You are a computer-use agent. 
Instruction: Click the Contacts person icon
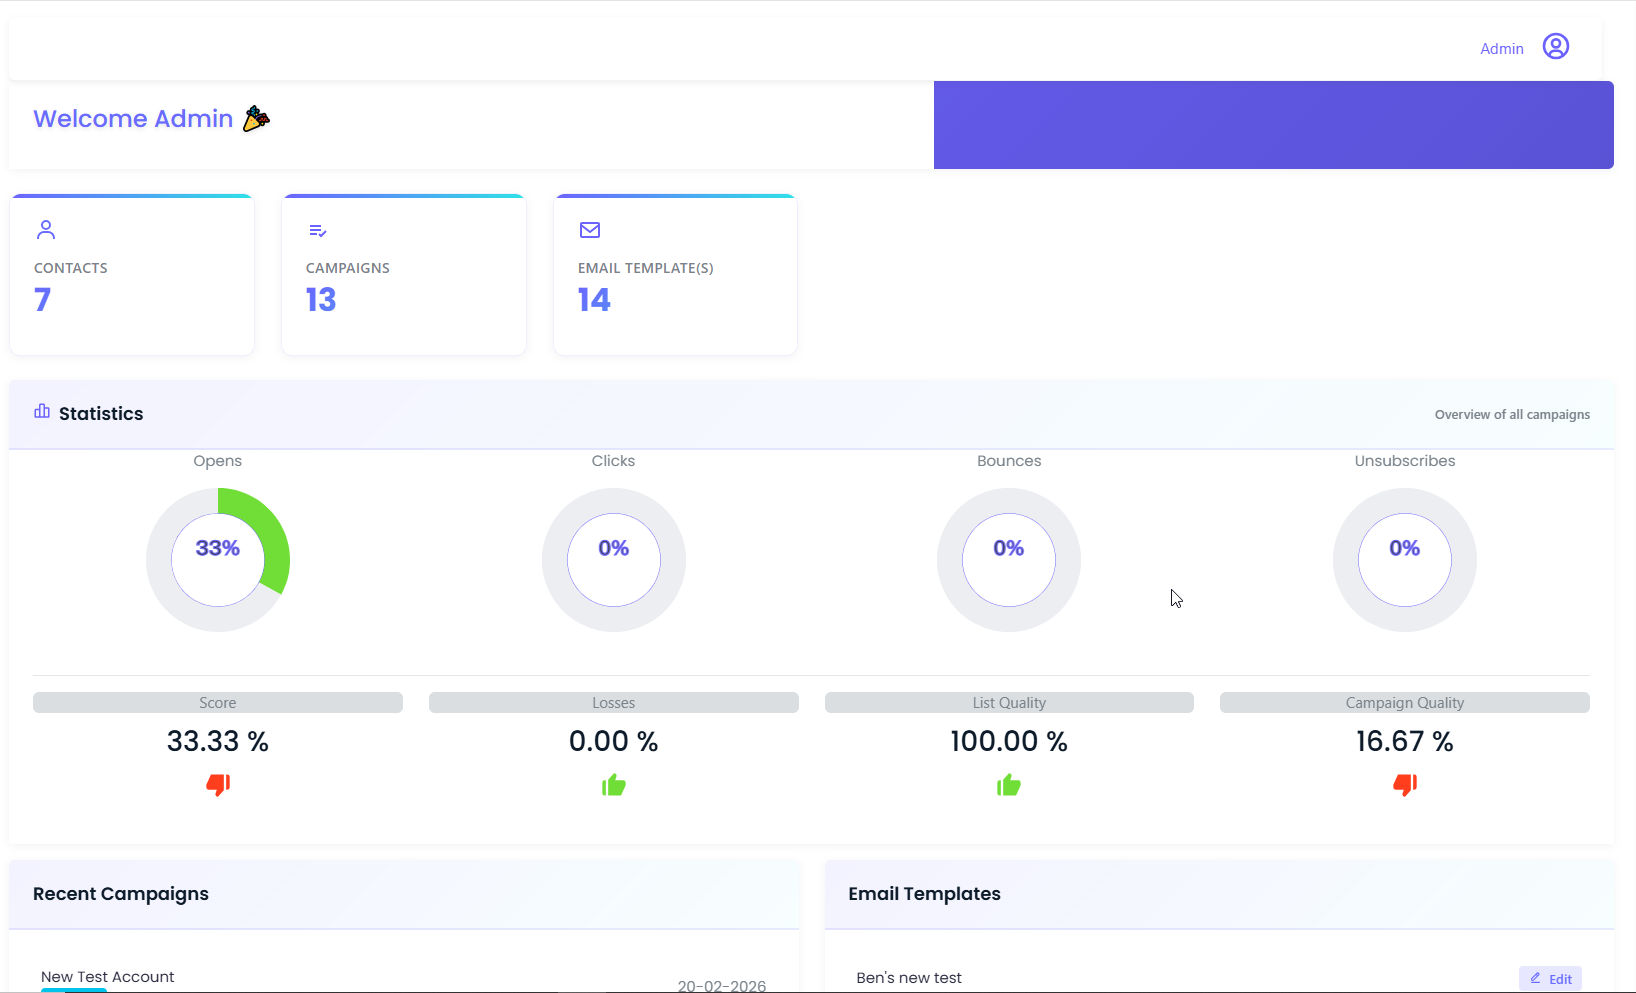point(45,229)
